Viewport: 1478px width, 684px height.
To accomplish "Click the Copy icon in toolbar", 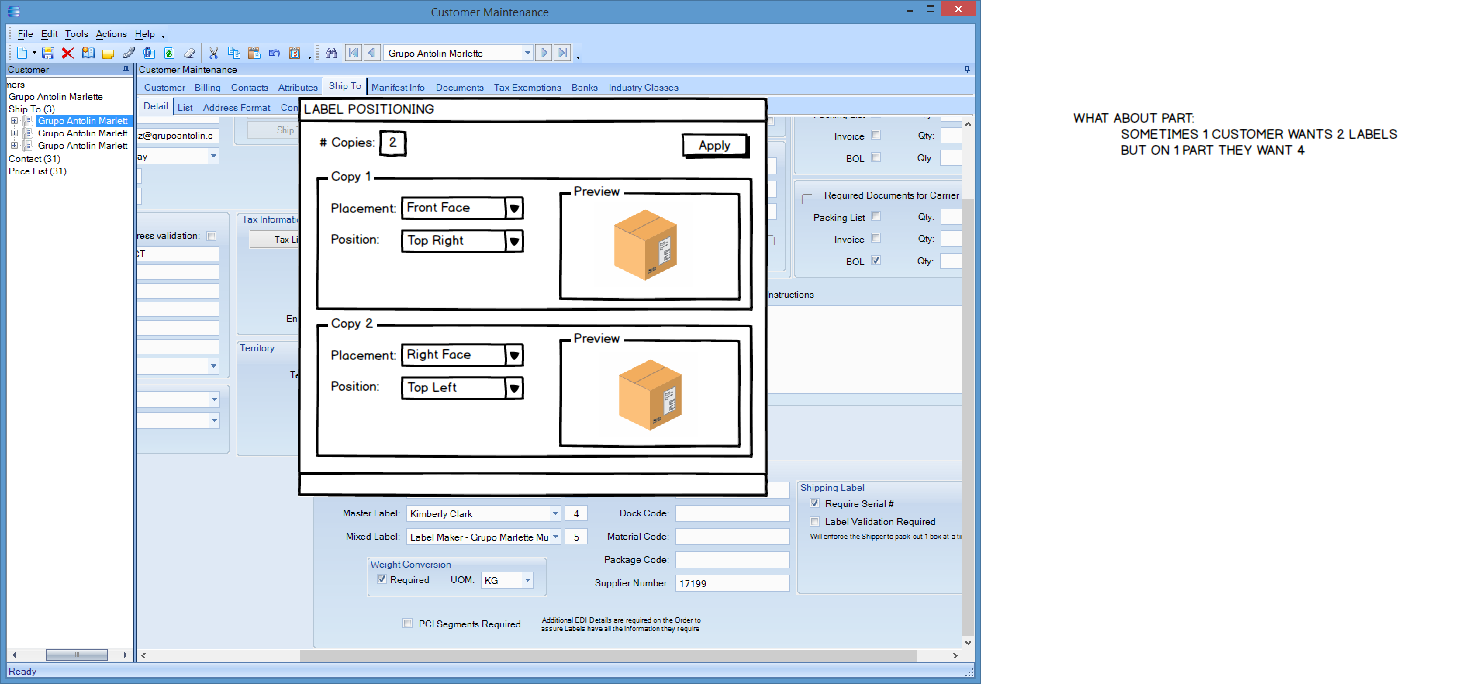I will pos(233,53).
